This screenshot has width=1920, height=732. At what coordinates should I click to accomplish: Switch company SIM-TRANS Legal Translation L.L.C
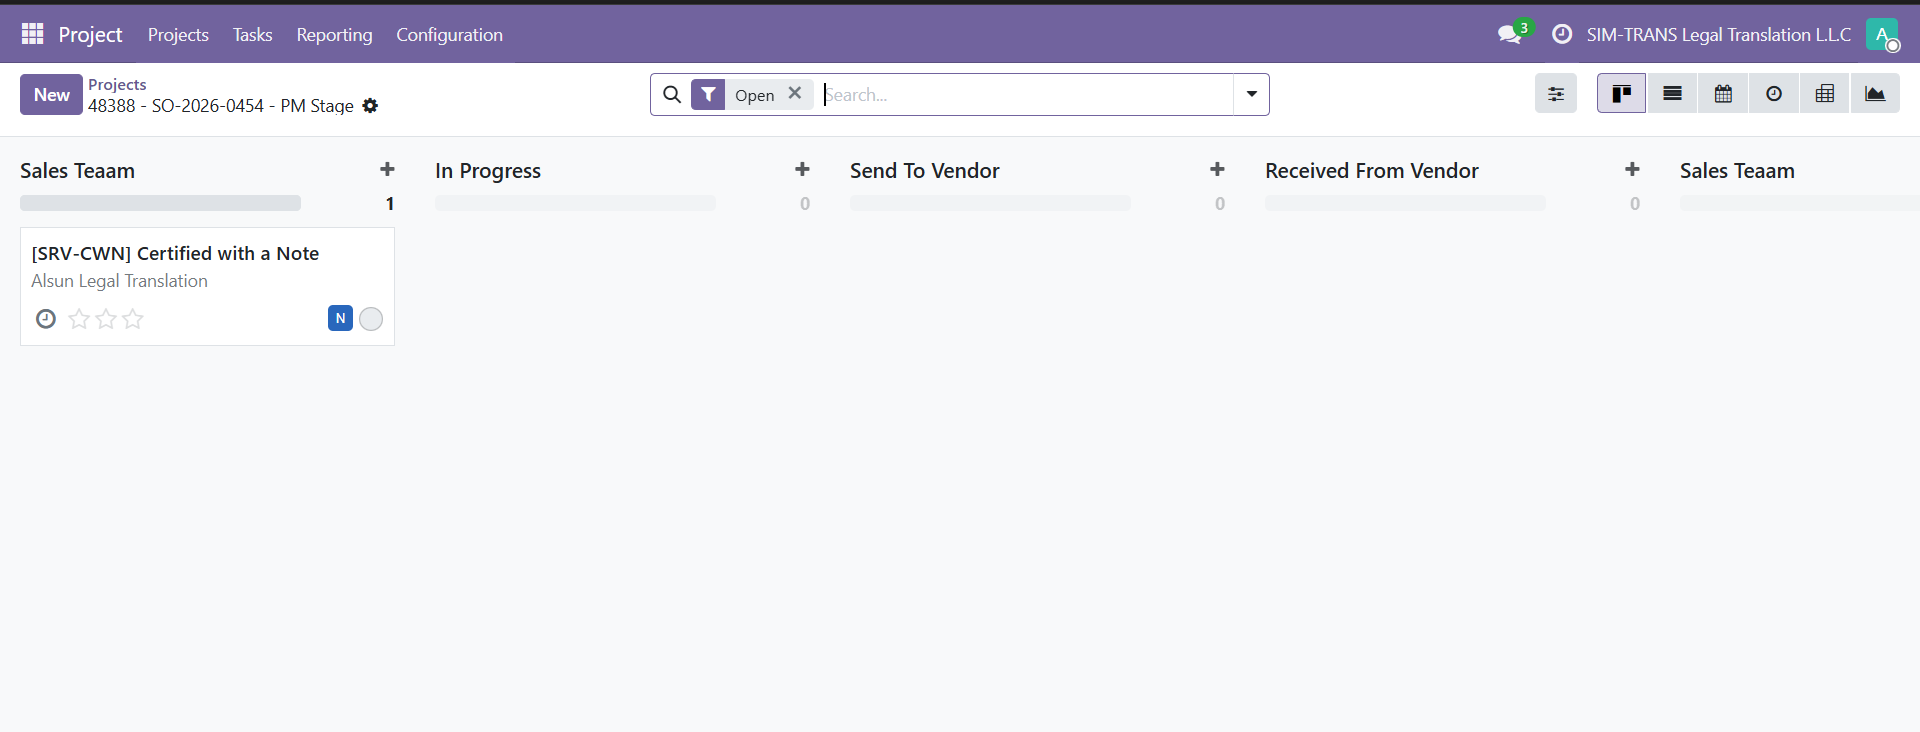1718,34
